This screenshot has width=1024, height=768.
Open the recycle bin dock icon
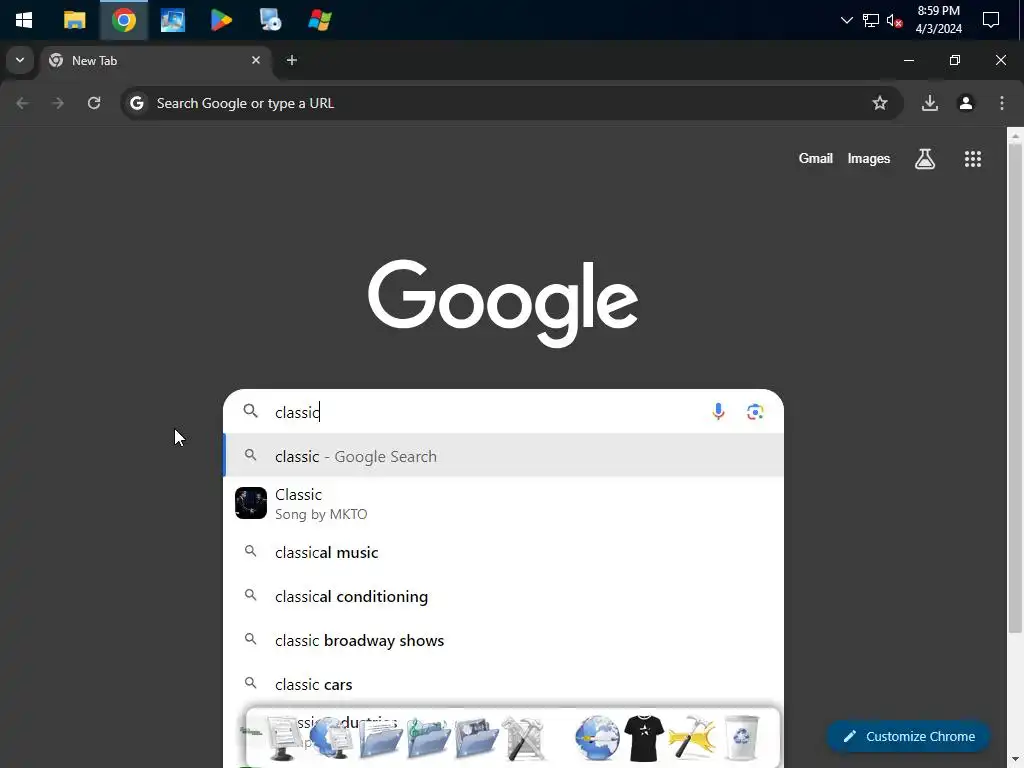(742, 738)
